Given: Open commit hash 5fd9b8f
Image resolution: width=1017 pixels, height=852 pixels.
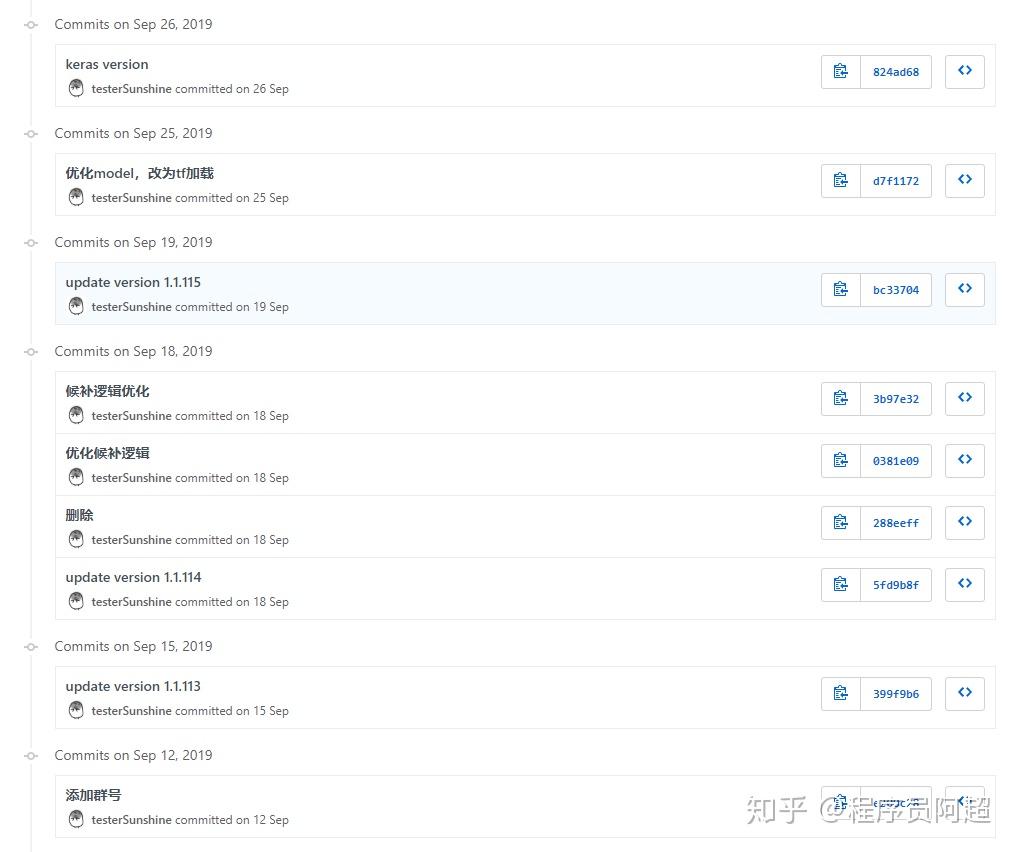Looking at the screenshot, I should click(896, 584).
